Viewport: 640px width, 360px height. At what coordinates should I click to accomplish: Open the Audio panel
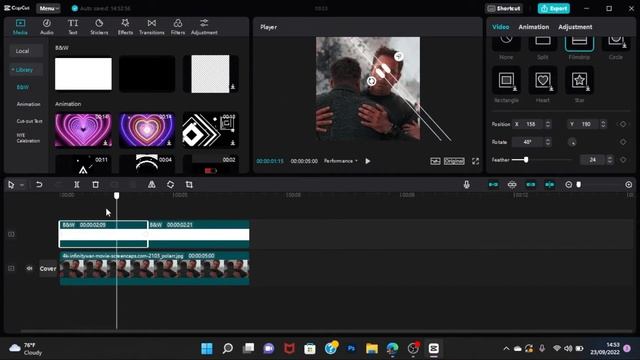47,27
